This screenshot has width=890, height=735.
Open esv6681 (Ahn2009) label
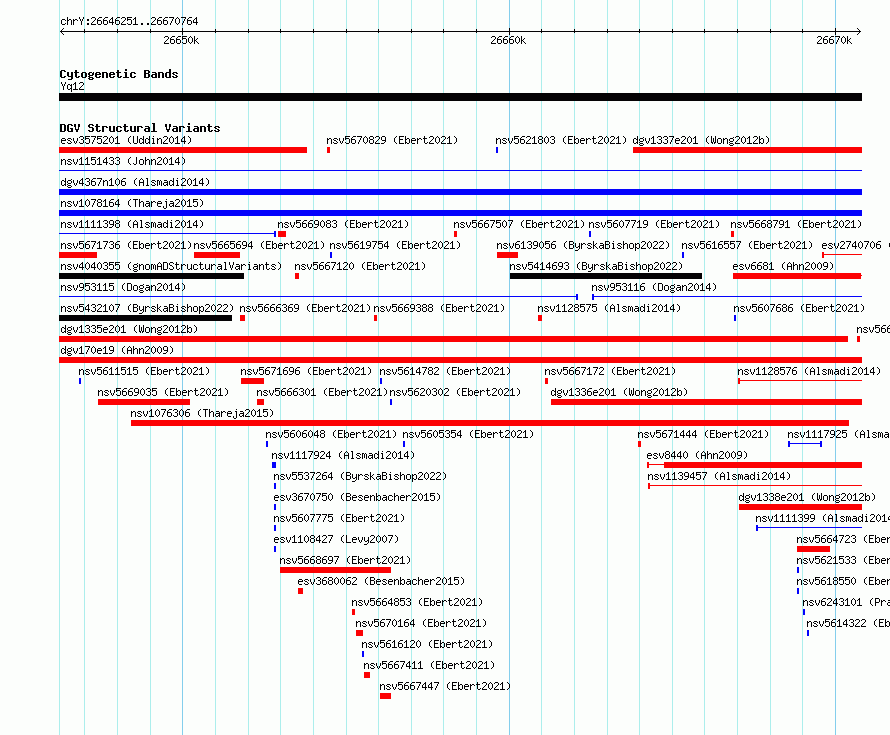click(783, 266)
